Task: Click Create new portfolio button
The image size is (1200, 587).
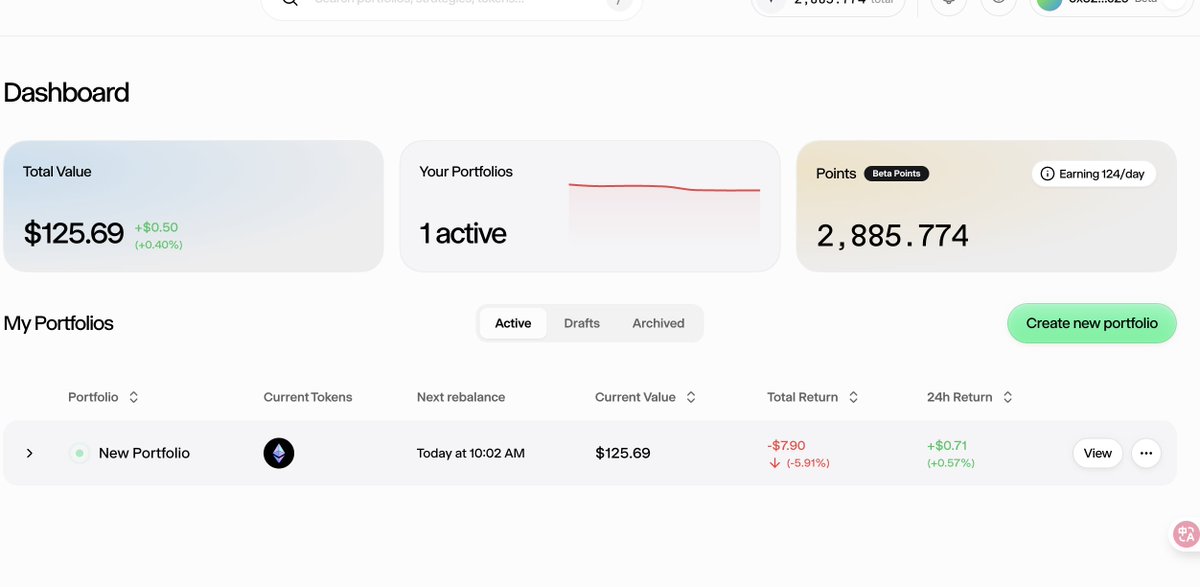Action: 1092,323
